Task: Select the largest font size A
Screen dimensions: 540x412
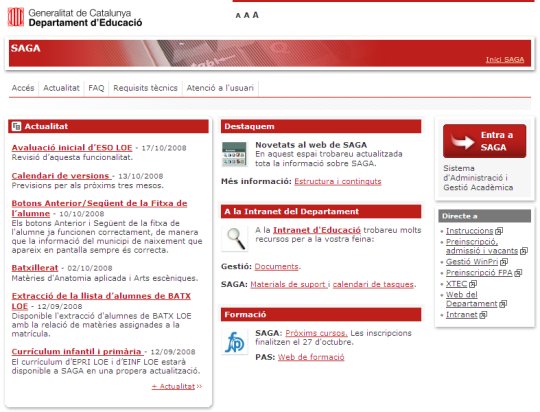Action: [255, 15]
